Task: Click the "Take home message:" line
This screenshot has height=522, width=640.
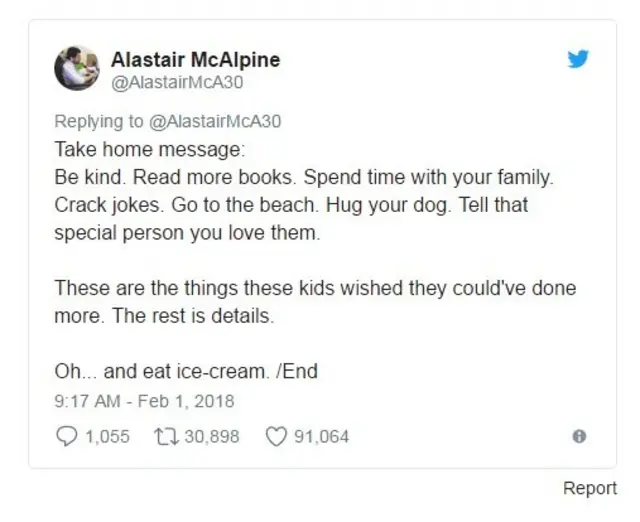Action: 149,150
